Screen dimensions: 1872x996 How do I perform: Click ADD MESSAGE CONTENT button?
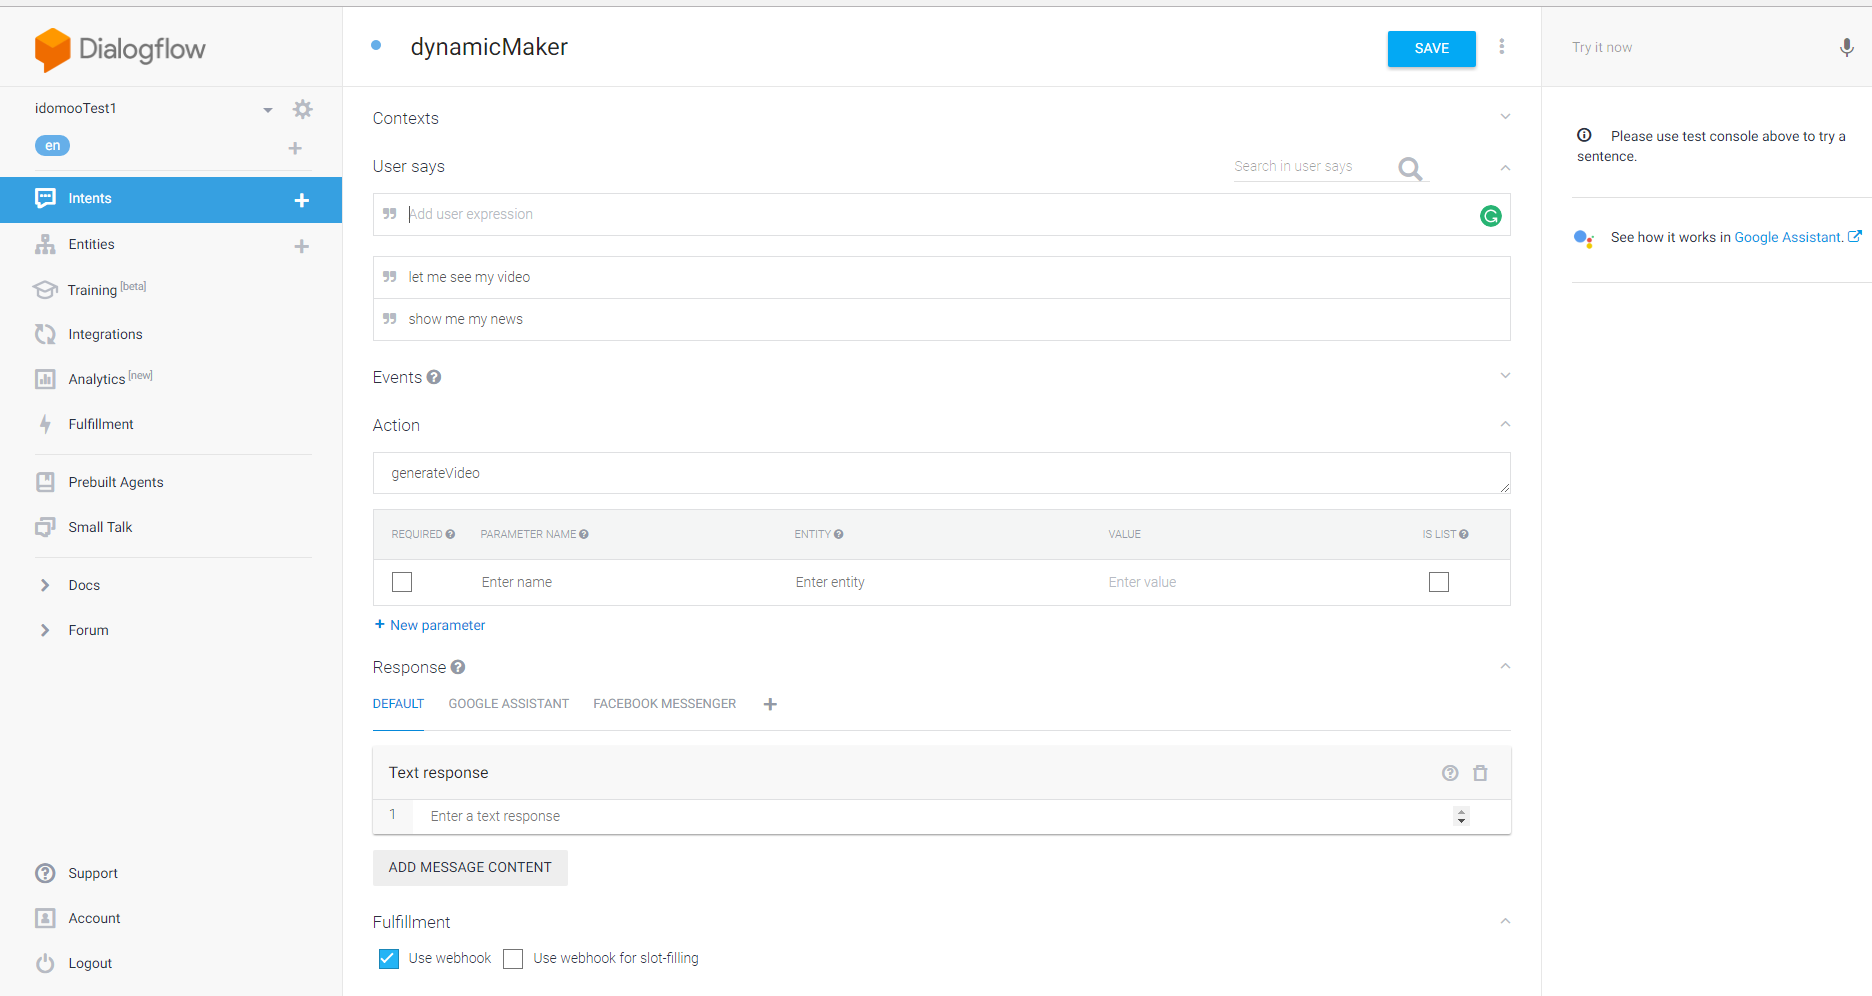(x=470, y=868)
